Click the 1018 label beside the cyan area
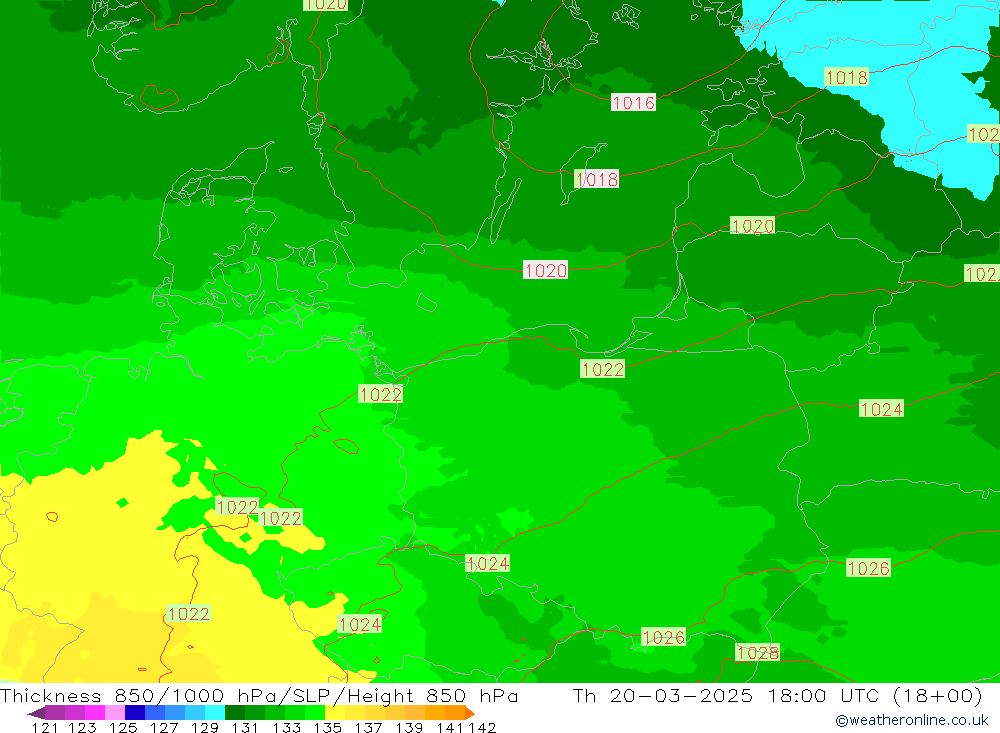 coord(846,77)
